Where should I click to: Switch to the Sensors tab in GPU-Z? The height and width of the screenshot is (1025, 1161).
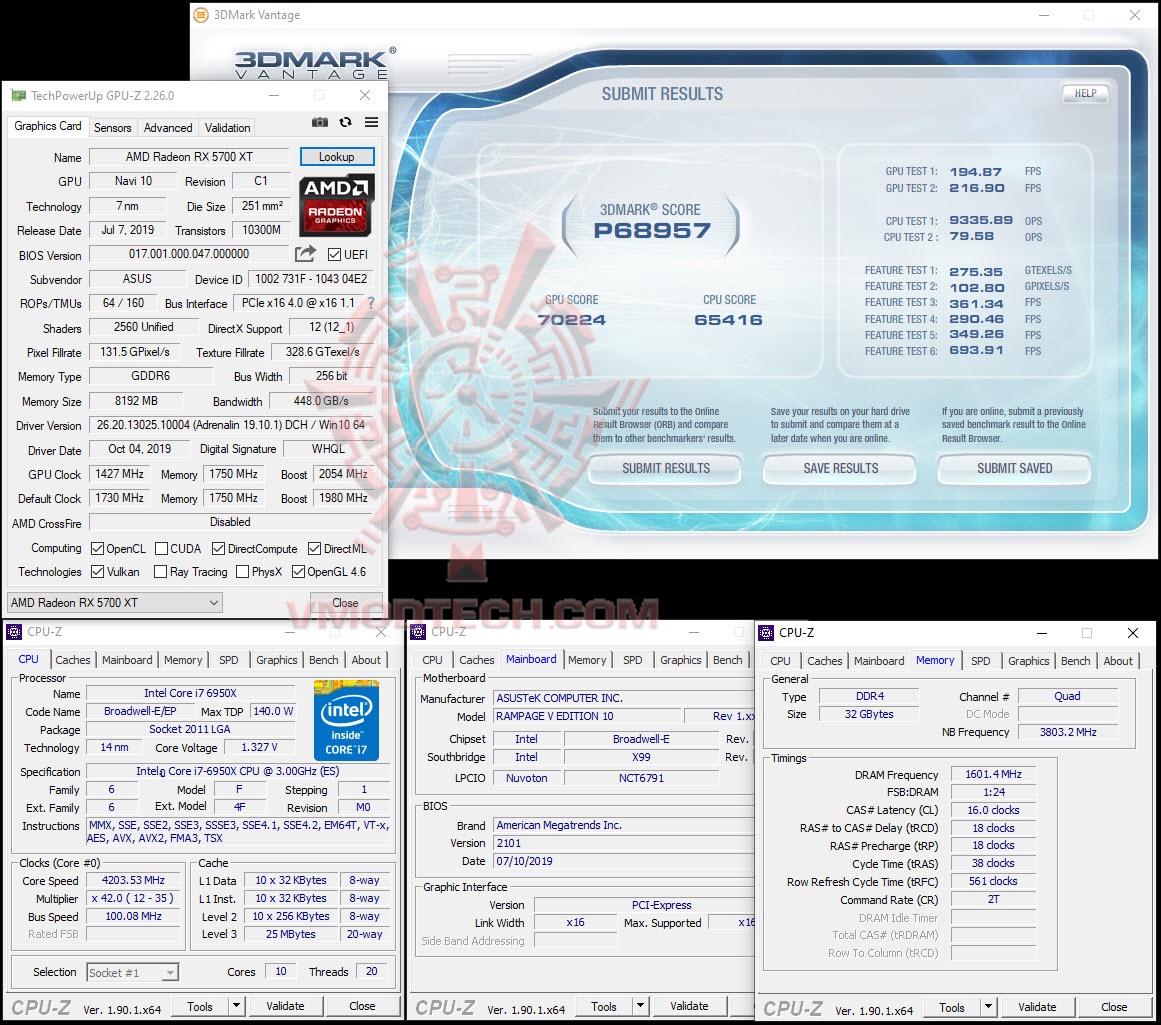pyautogui.click(x=113, y=127)
